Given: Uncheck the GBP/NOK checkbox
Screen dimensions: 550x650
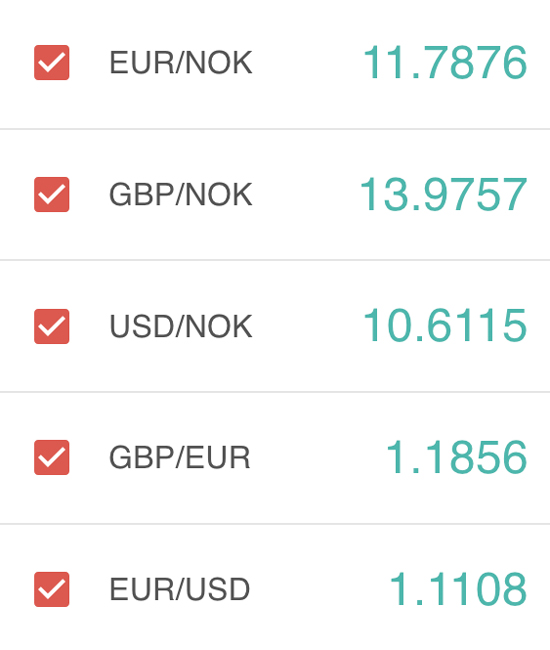Looking at the screenshot, I should coord(51,194).
